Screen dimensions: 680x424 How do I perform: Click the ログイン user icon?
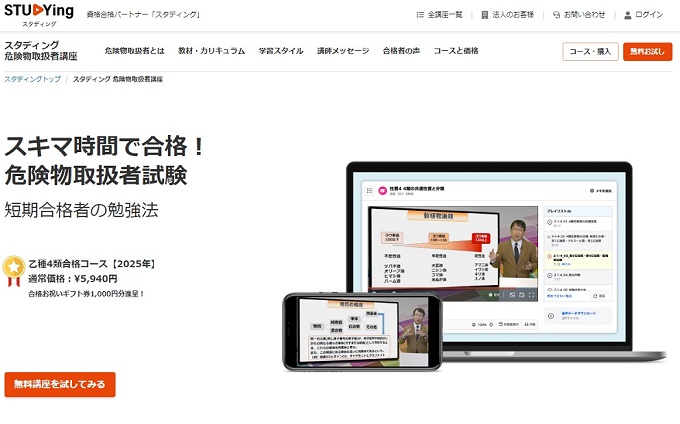[x=627, y=15]
